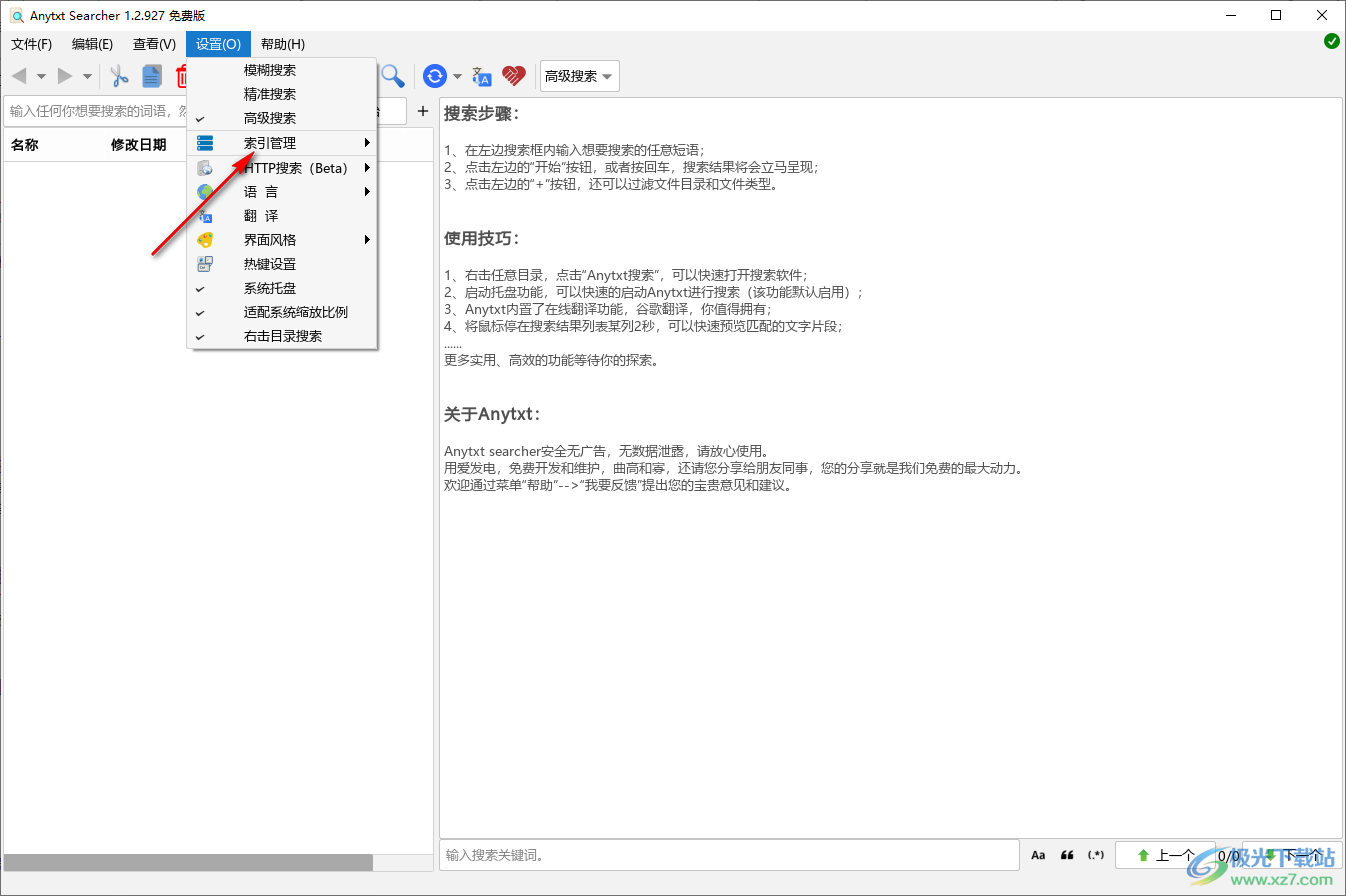Viewport: 1346px width, 896px height.
Task: Open the 索引管理 submenu
Action: click(282, 143)
